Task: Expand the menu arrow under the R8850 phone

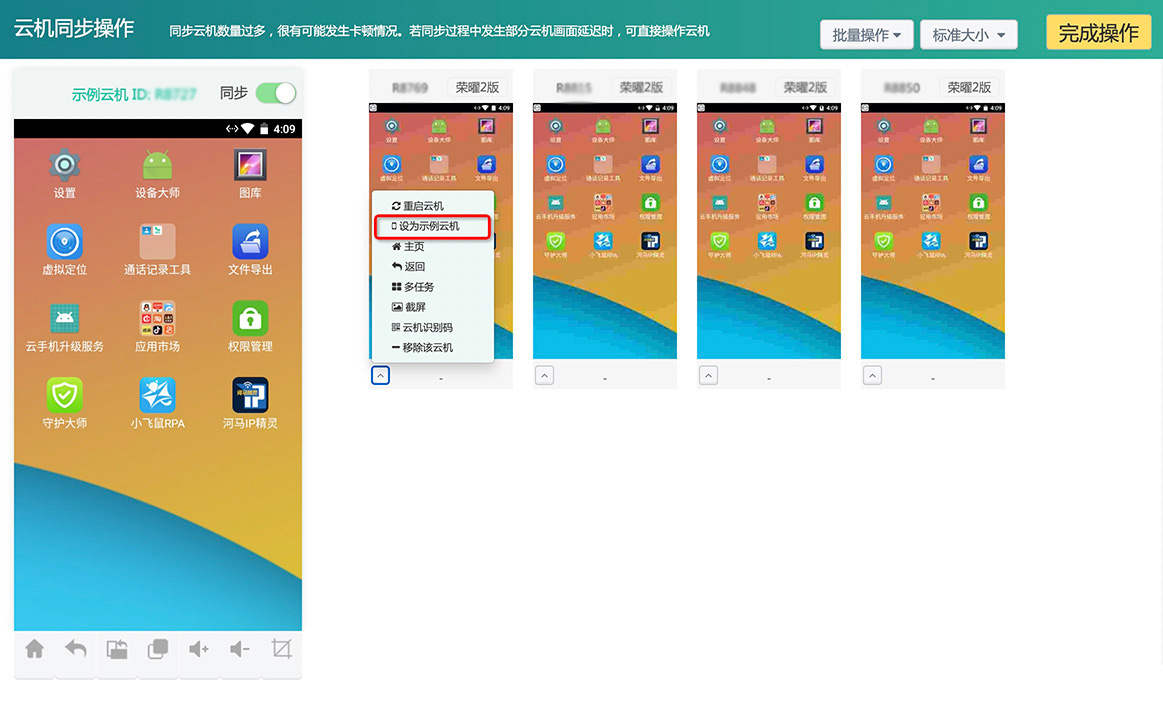Action: point(872,376)
